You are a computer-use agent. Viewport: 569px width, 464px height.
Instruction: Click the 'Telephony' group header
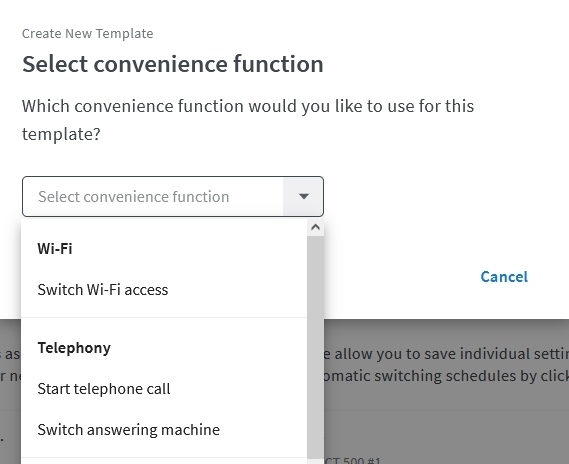[74, 348]
